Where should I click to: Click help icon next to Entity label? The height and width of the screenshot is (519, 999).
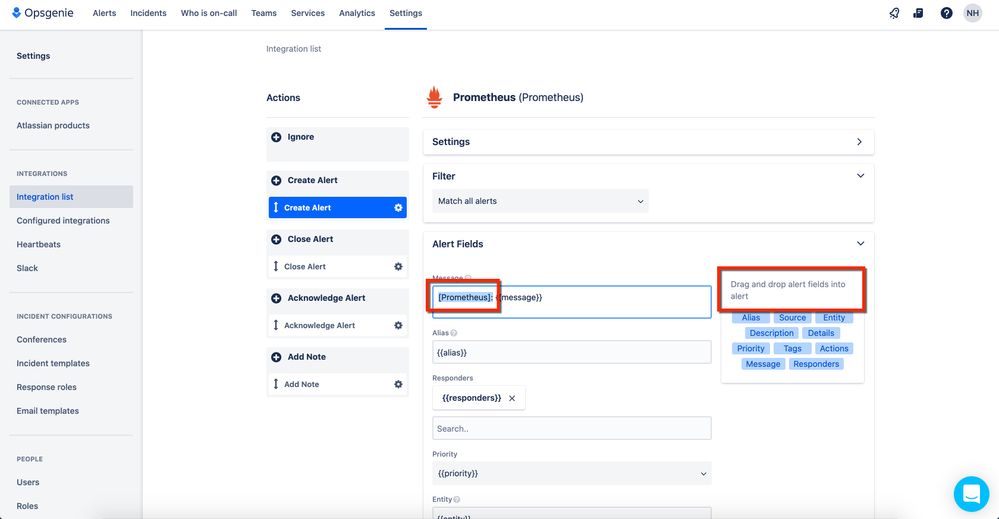pos(457,500)
